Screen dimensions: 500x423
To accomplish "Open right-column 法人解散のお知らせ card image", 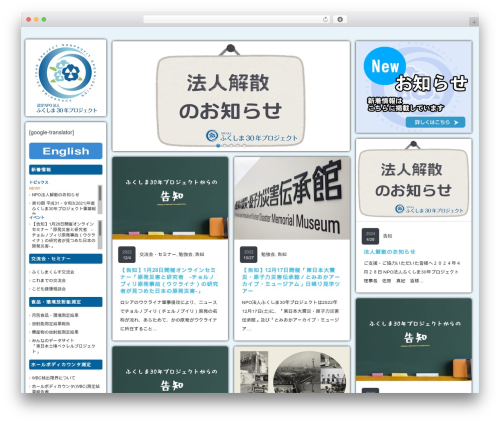I will (x=414, y=180).
